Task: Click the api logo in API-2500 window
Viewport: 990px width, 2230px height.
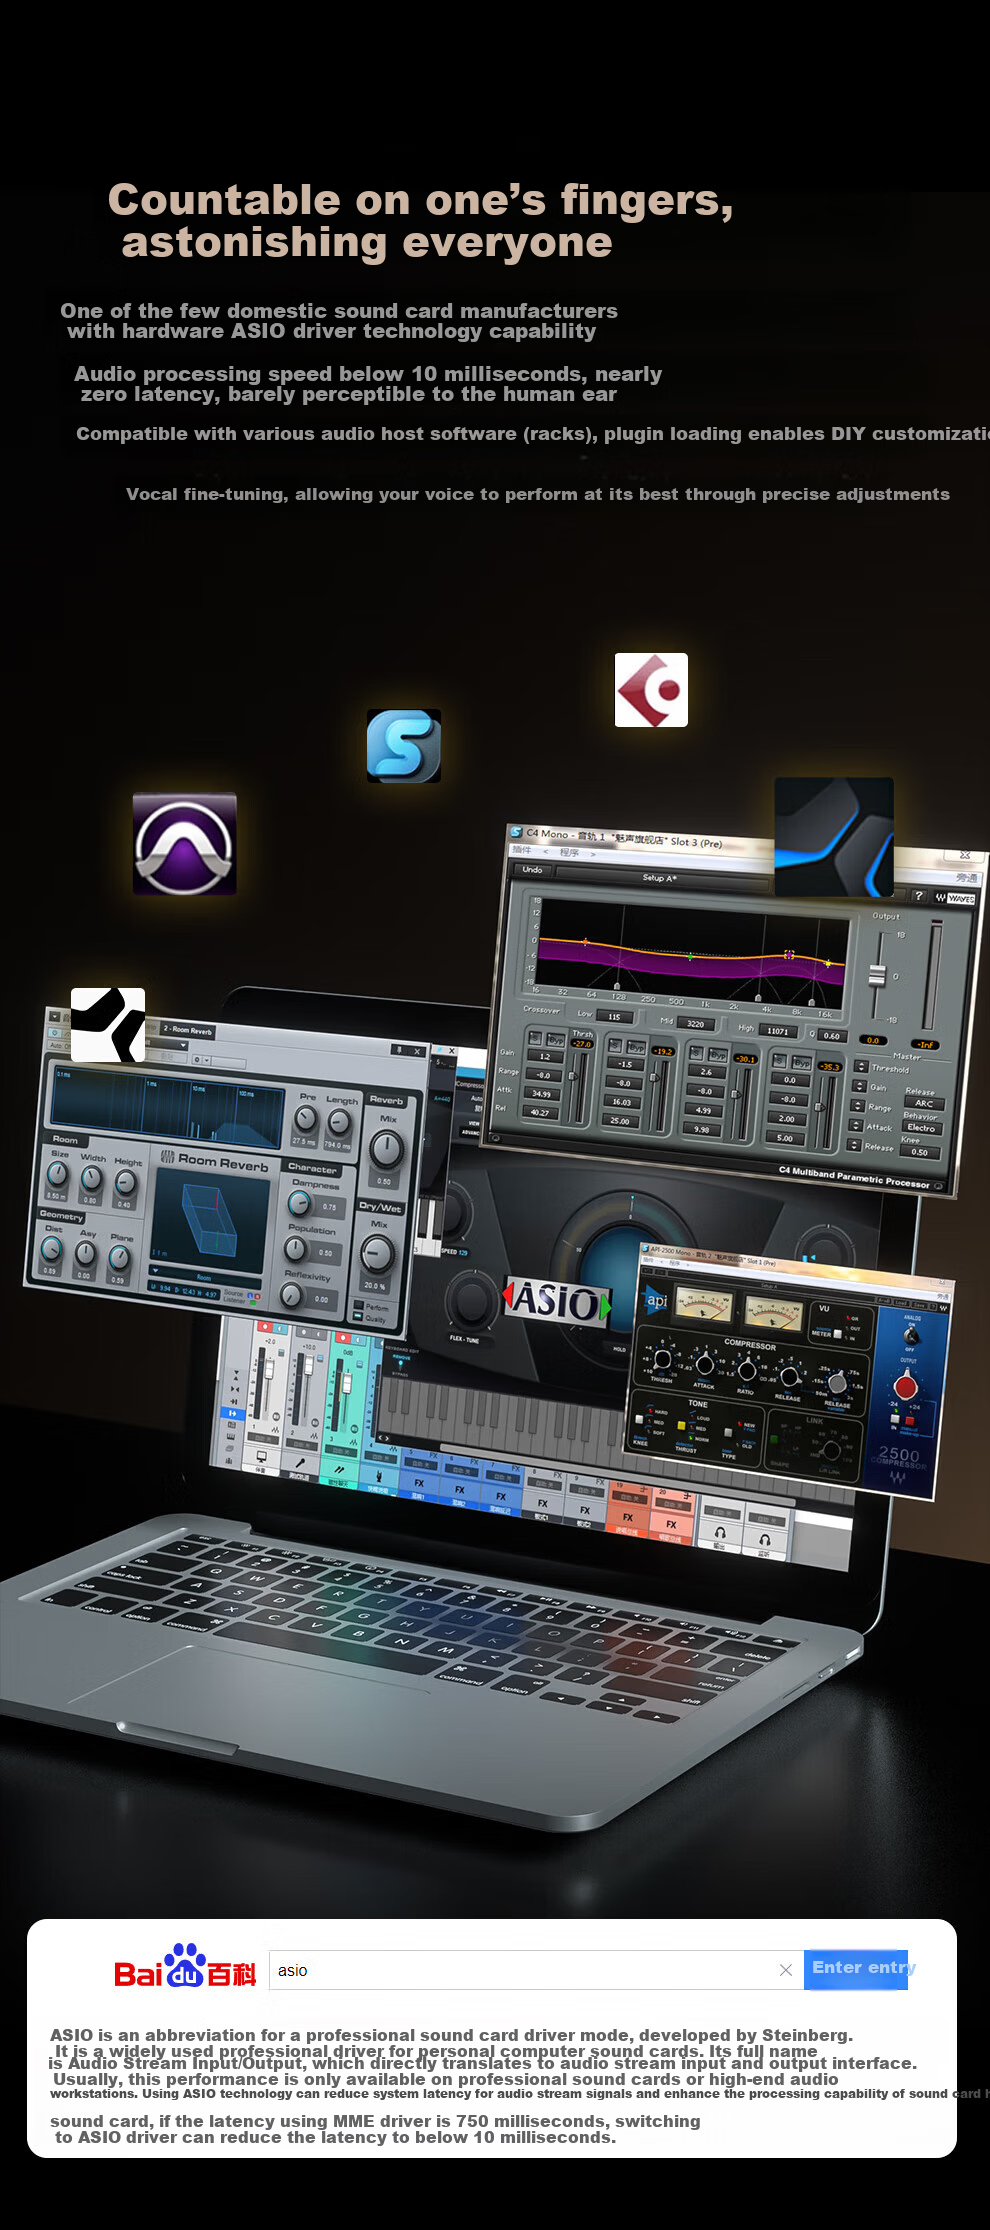Action: pyautogui.click(x=657, y=1300)
